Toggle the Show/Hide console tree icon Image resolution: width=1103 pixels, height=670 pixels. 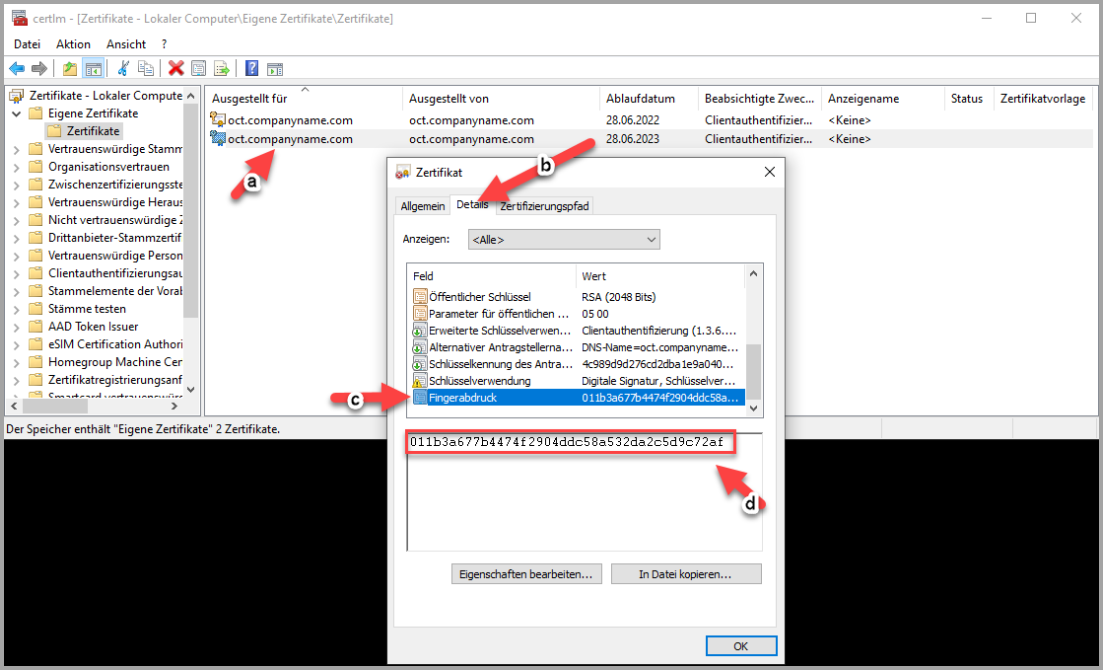click(x=92, y=69)
